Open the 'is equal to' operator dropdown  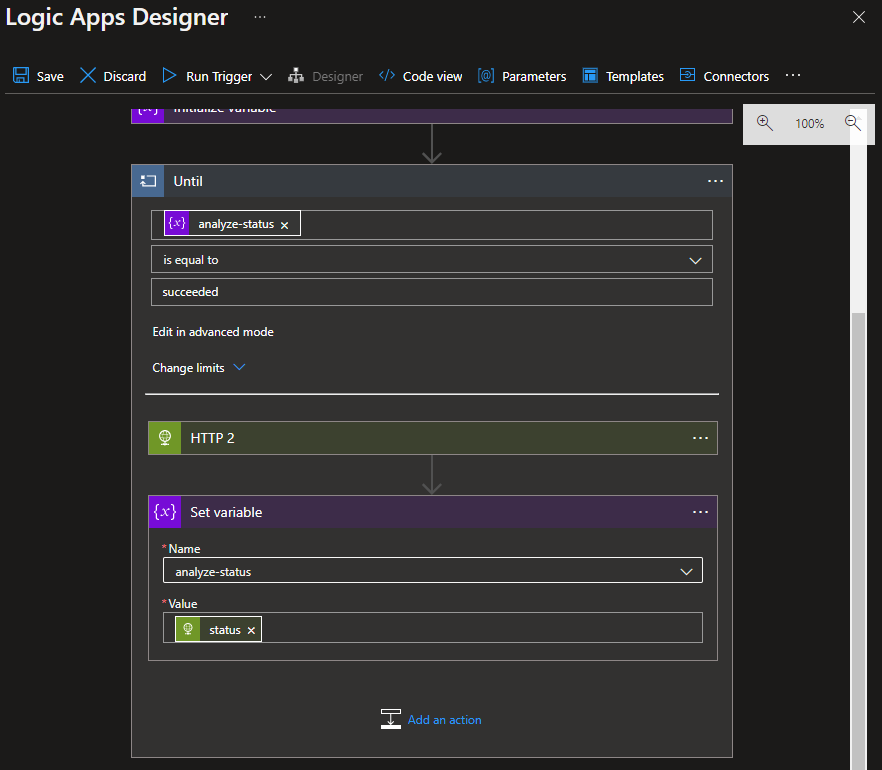(x=696, y=260)
